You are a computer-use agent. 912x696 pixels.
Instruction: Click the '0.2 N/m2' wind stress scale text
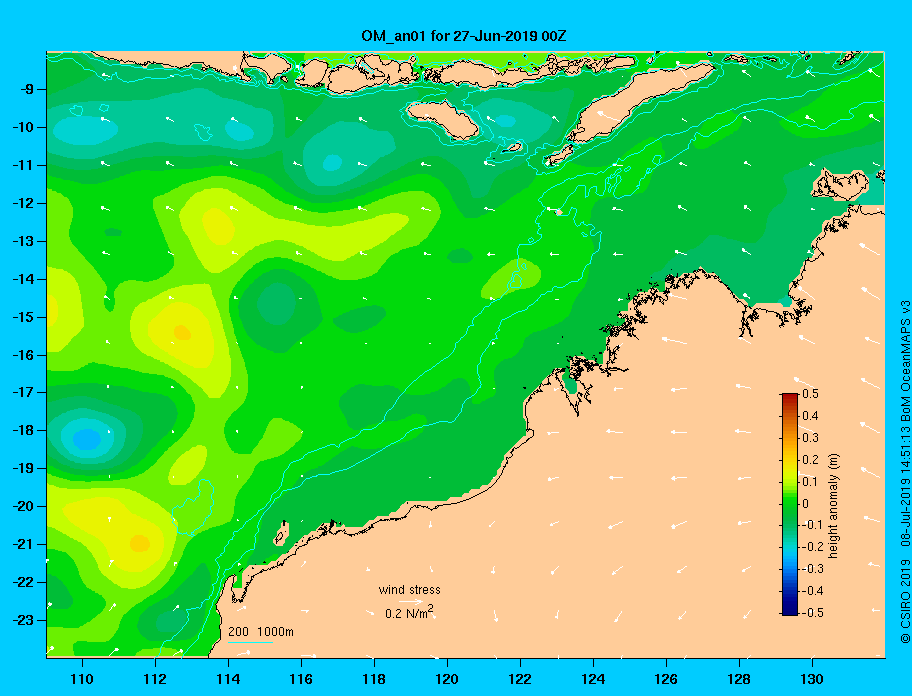[x=409, y=613]
